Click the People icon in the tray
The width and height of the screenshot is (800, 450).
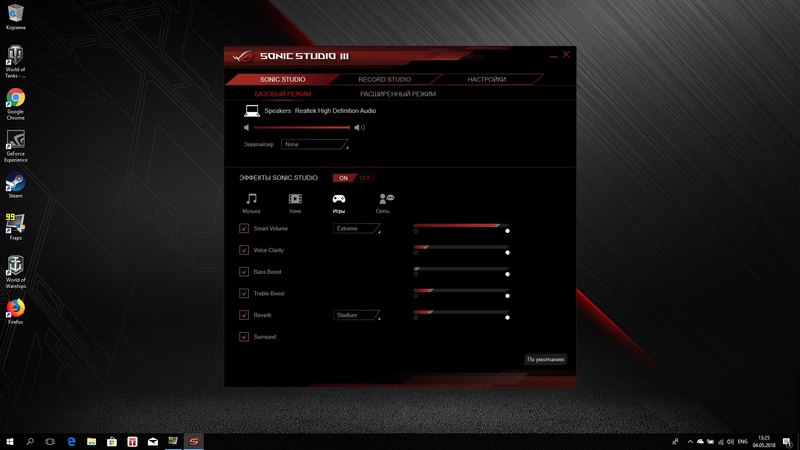[x=675, y=442]
